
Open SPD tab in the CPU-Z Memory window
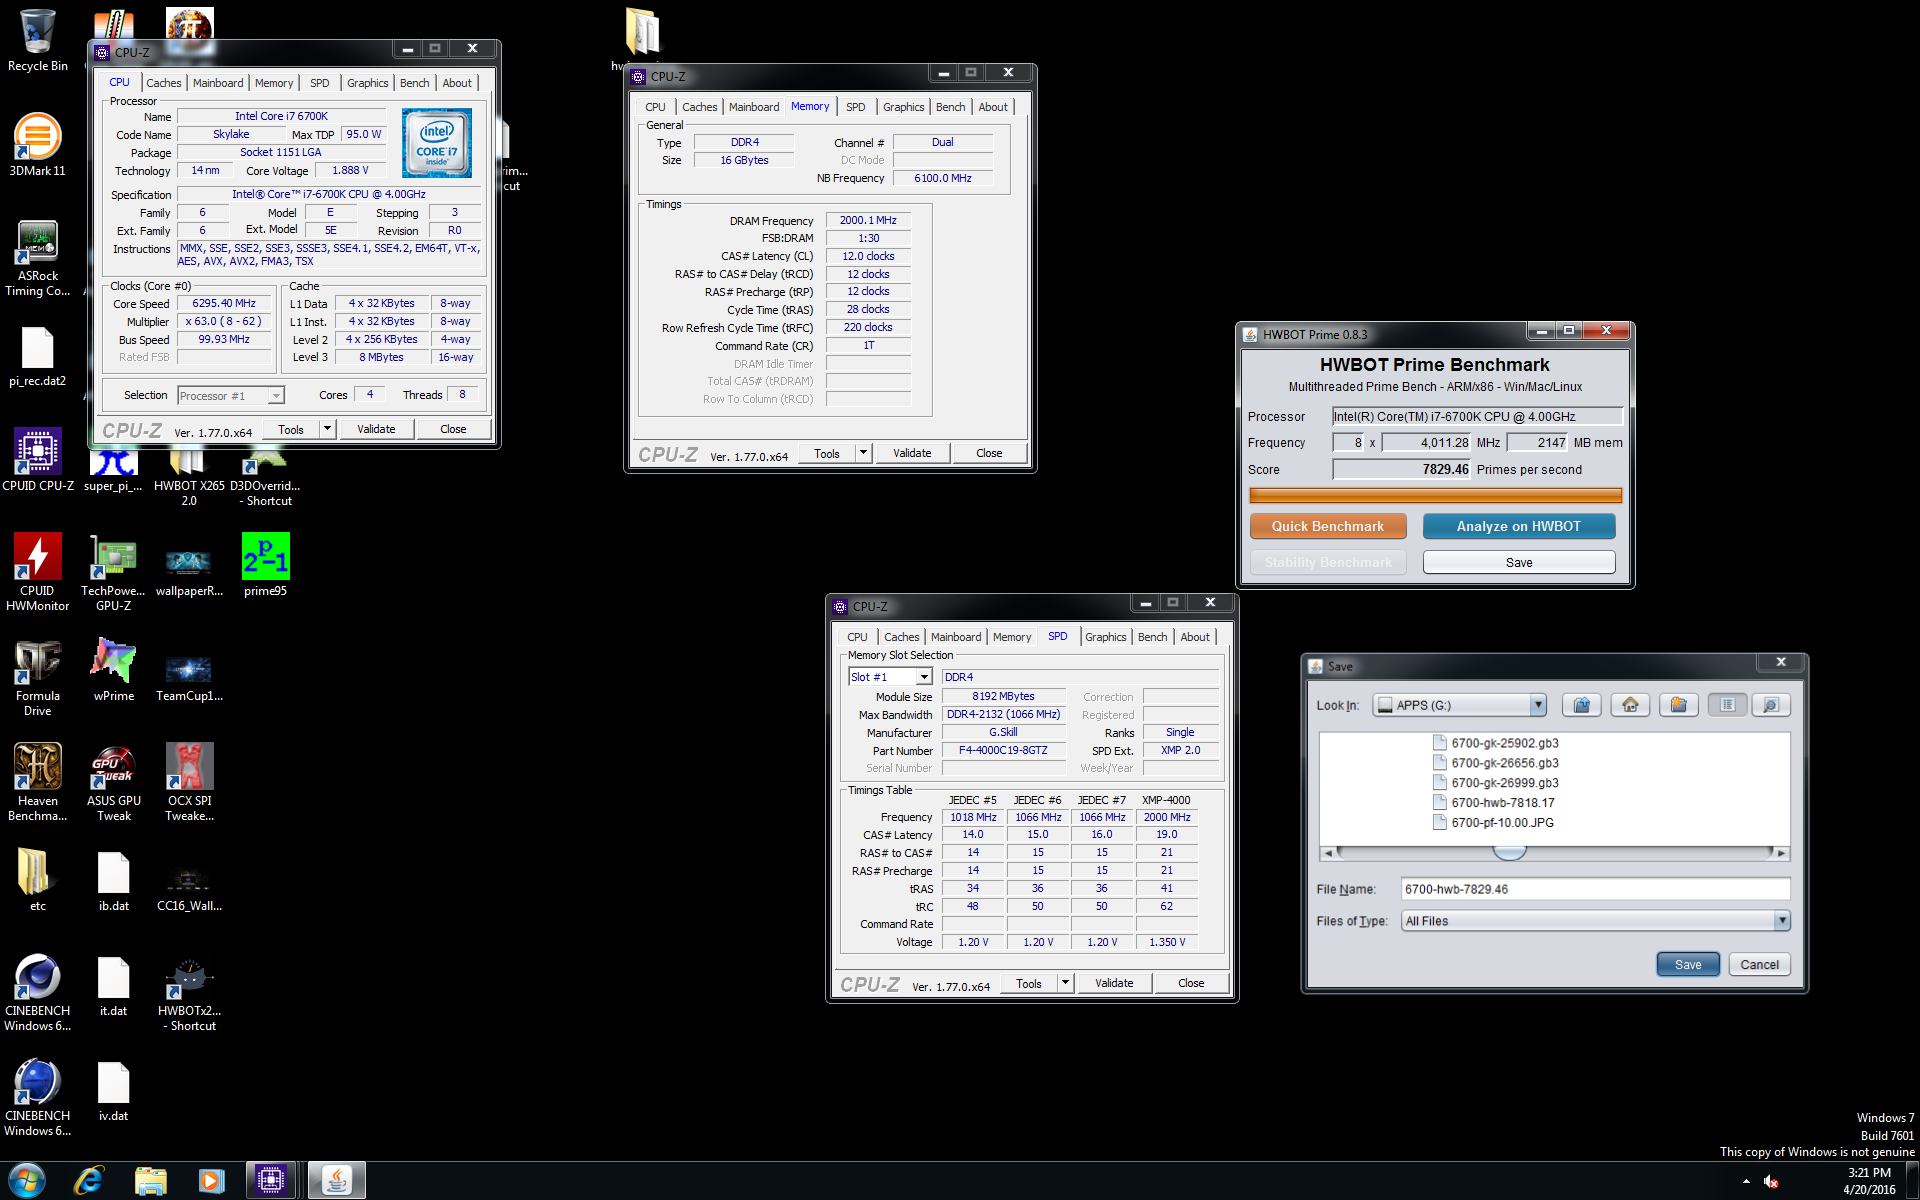(x=856, y=107)
